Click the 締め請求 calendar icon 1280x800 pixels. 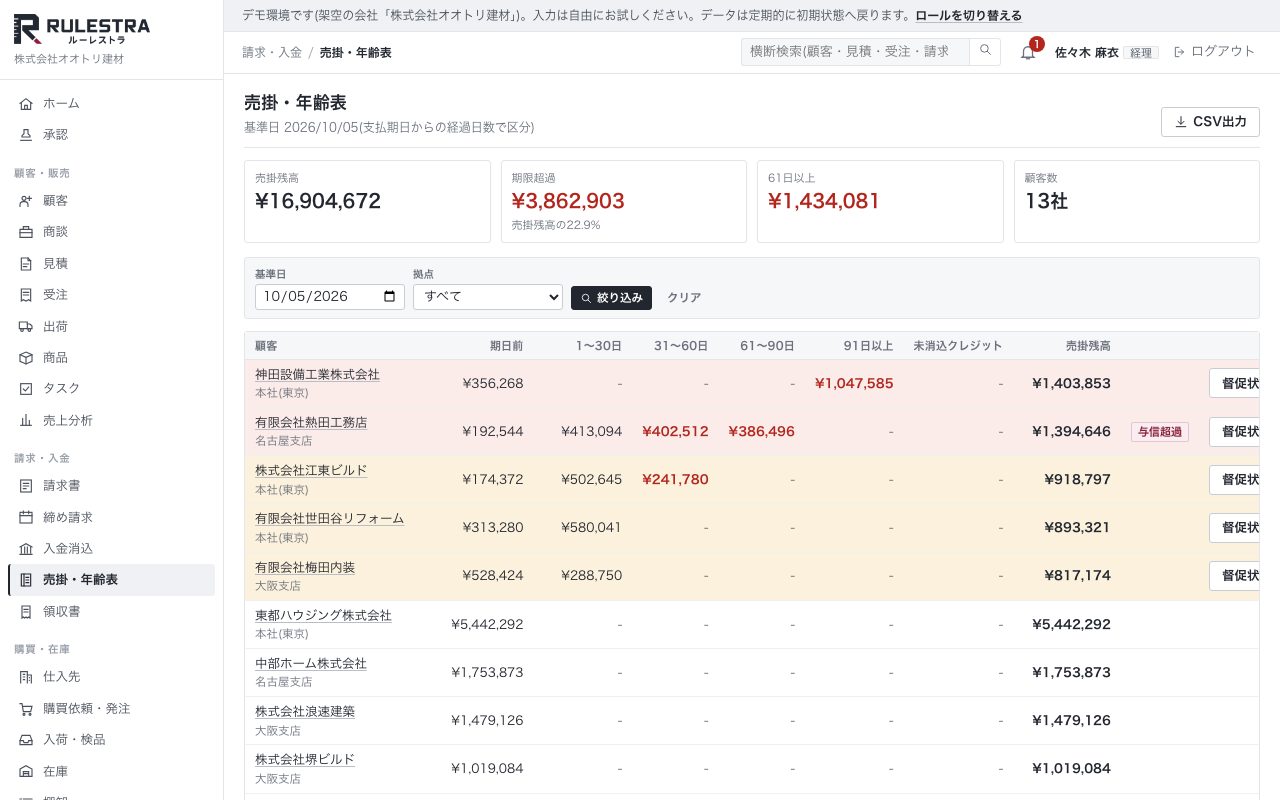(26, 517)
